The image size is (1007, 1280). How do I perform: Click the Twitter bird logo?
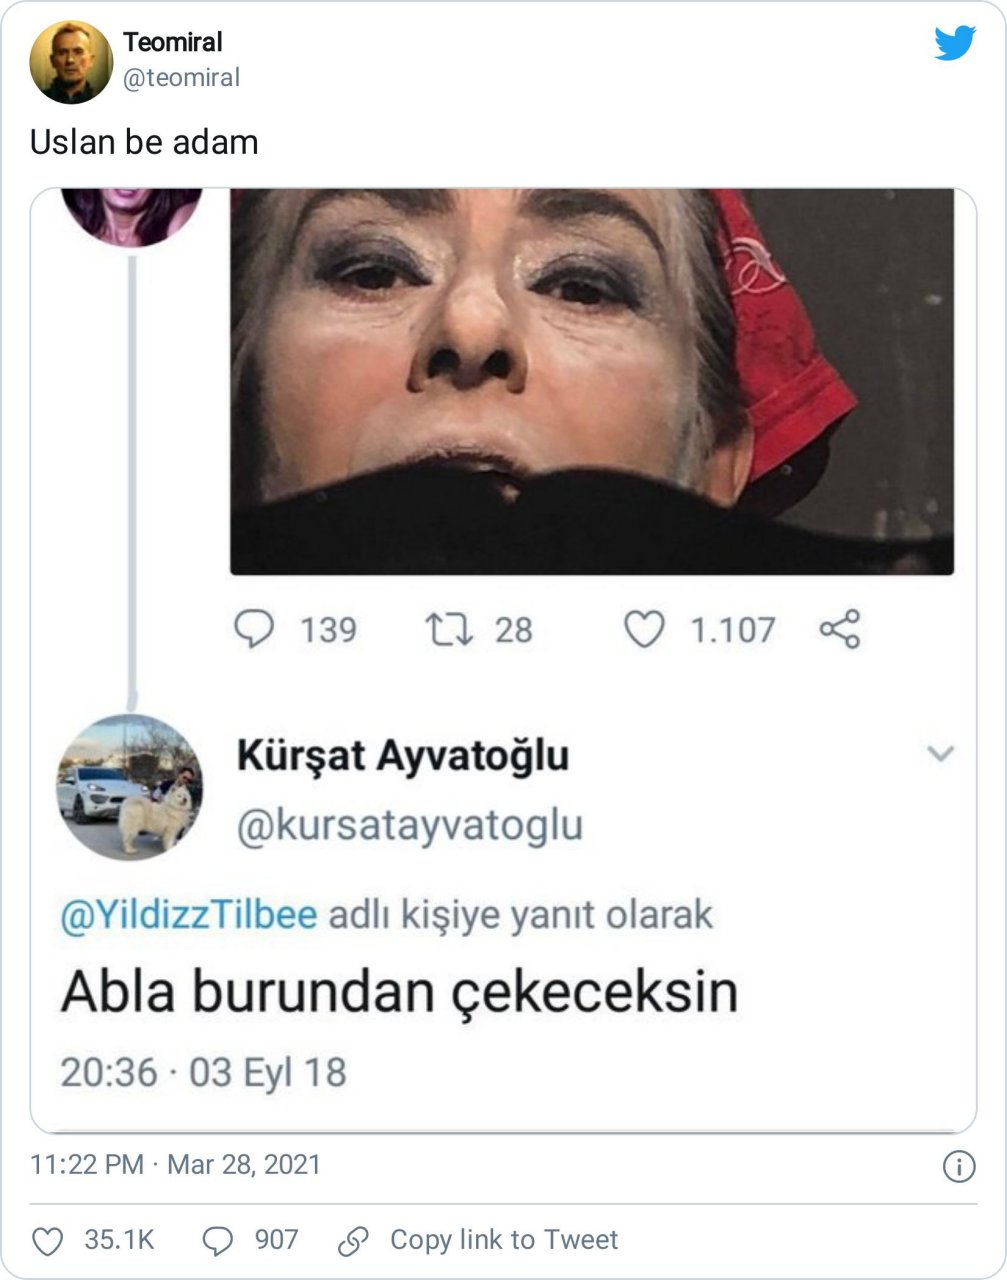point(955,44)
